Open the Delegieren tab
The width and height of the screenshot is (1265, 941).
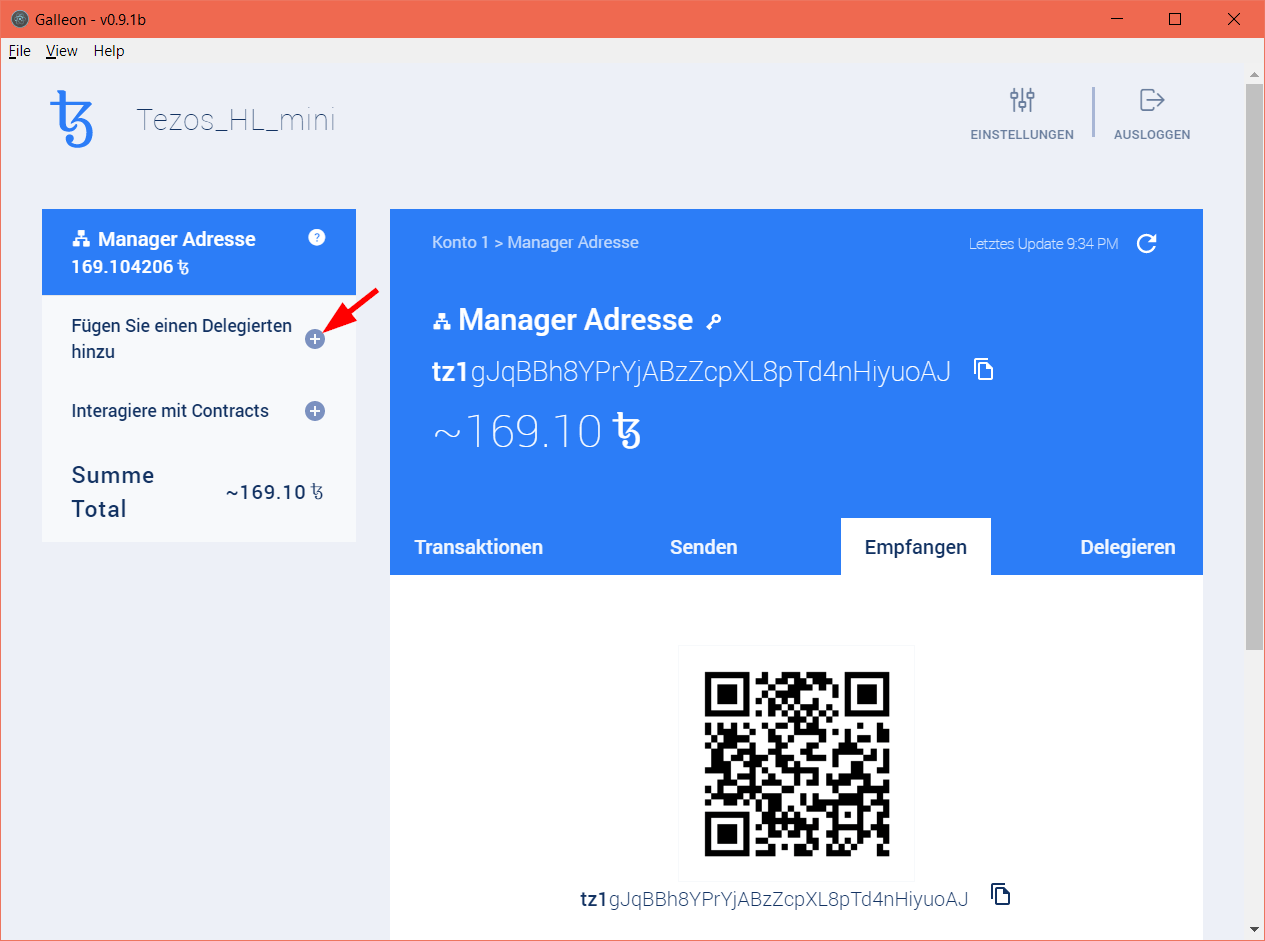coord(1128,547)
